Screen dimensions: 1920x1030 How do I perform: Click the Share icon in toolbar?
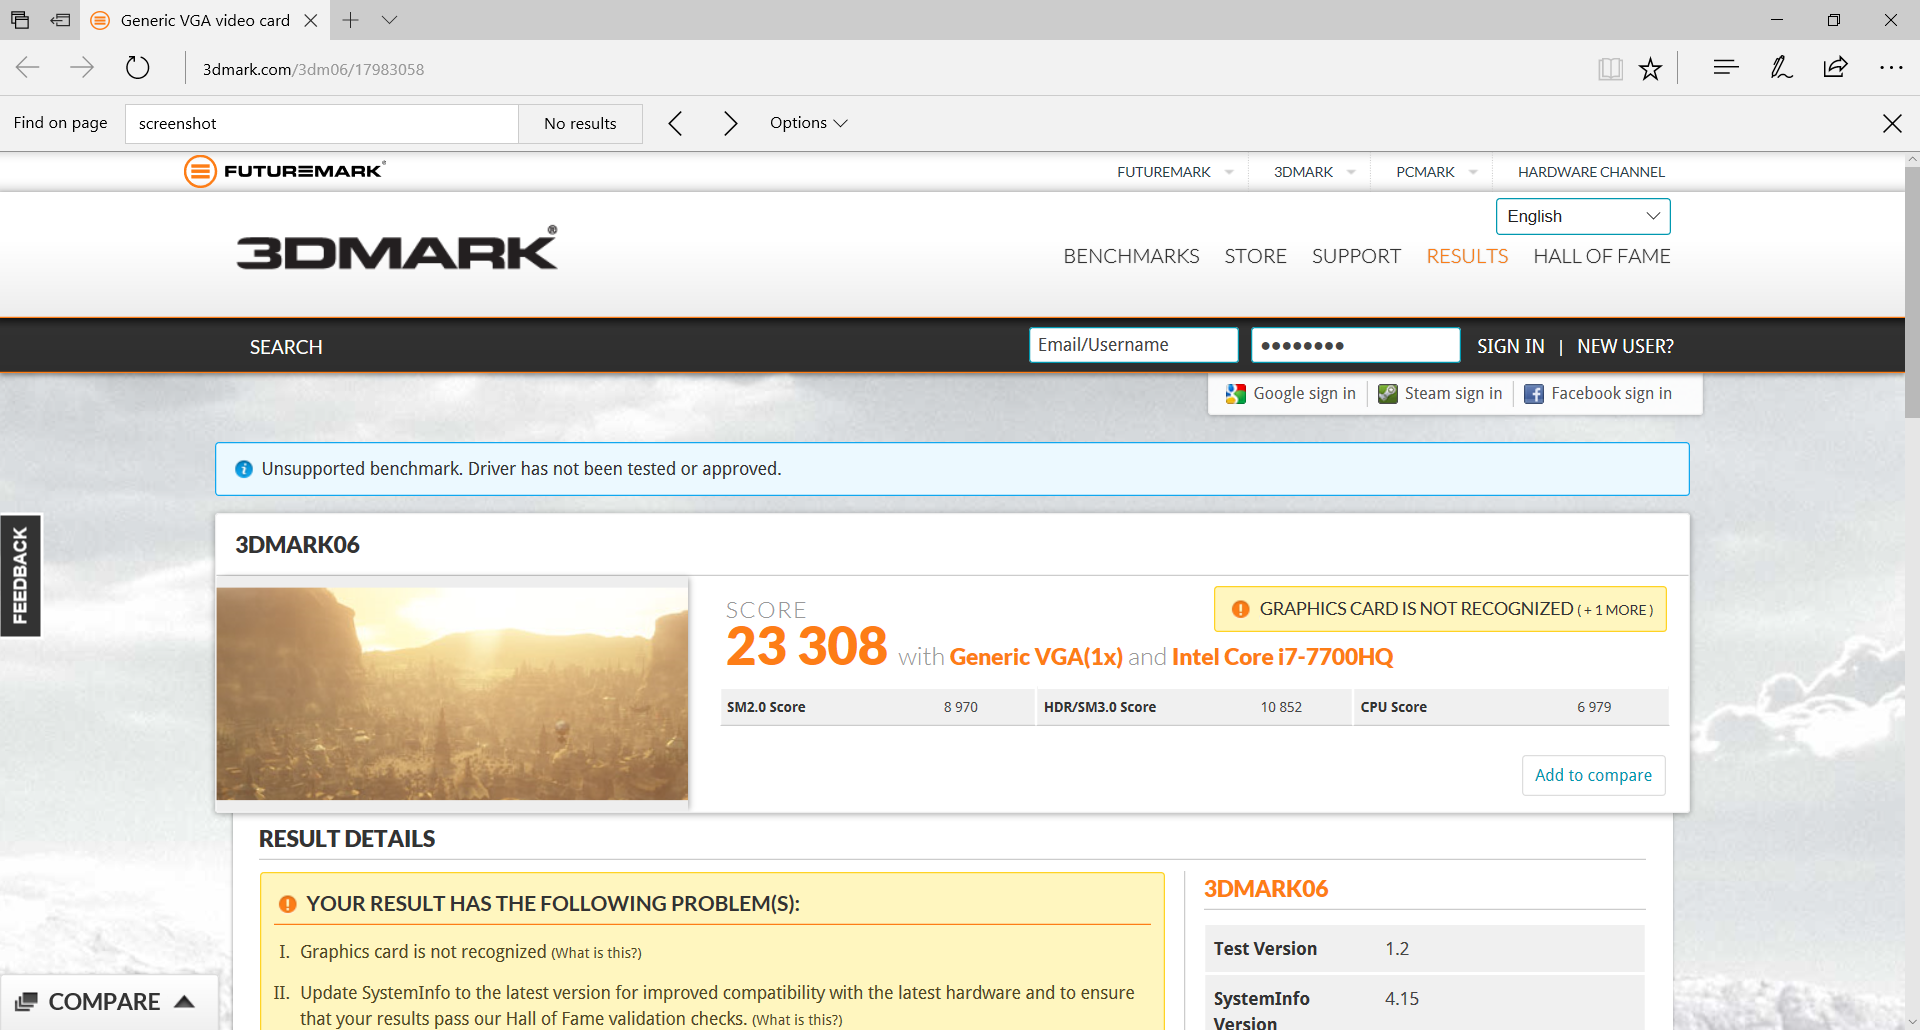(1835, 68)
